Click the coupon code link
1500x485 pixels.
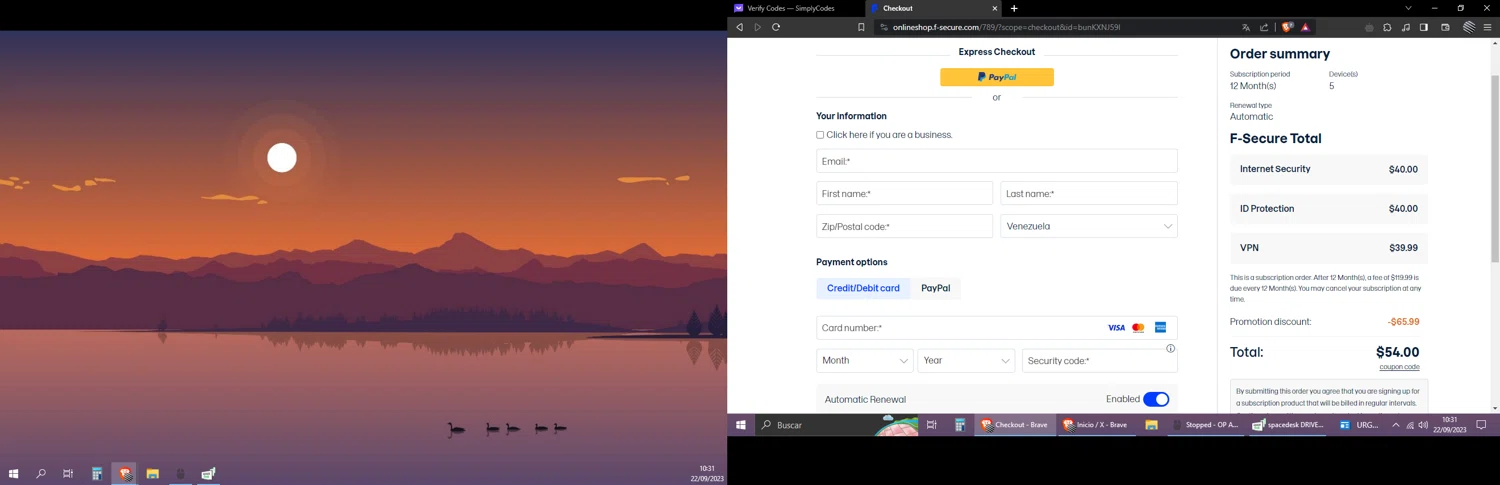[x=1399, y=367]
